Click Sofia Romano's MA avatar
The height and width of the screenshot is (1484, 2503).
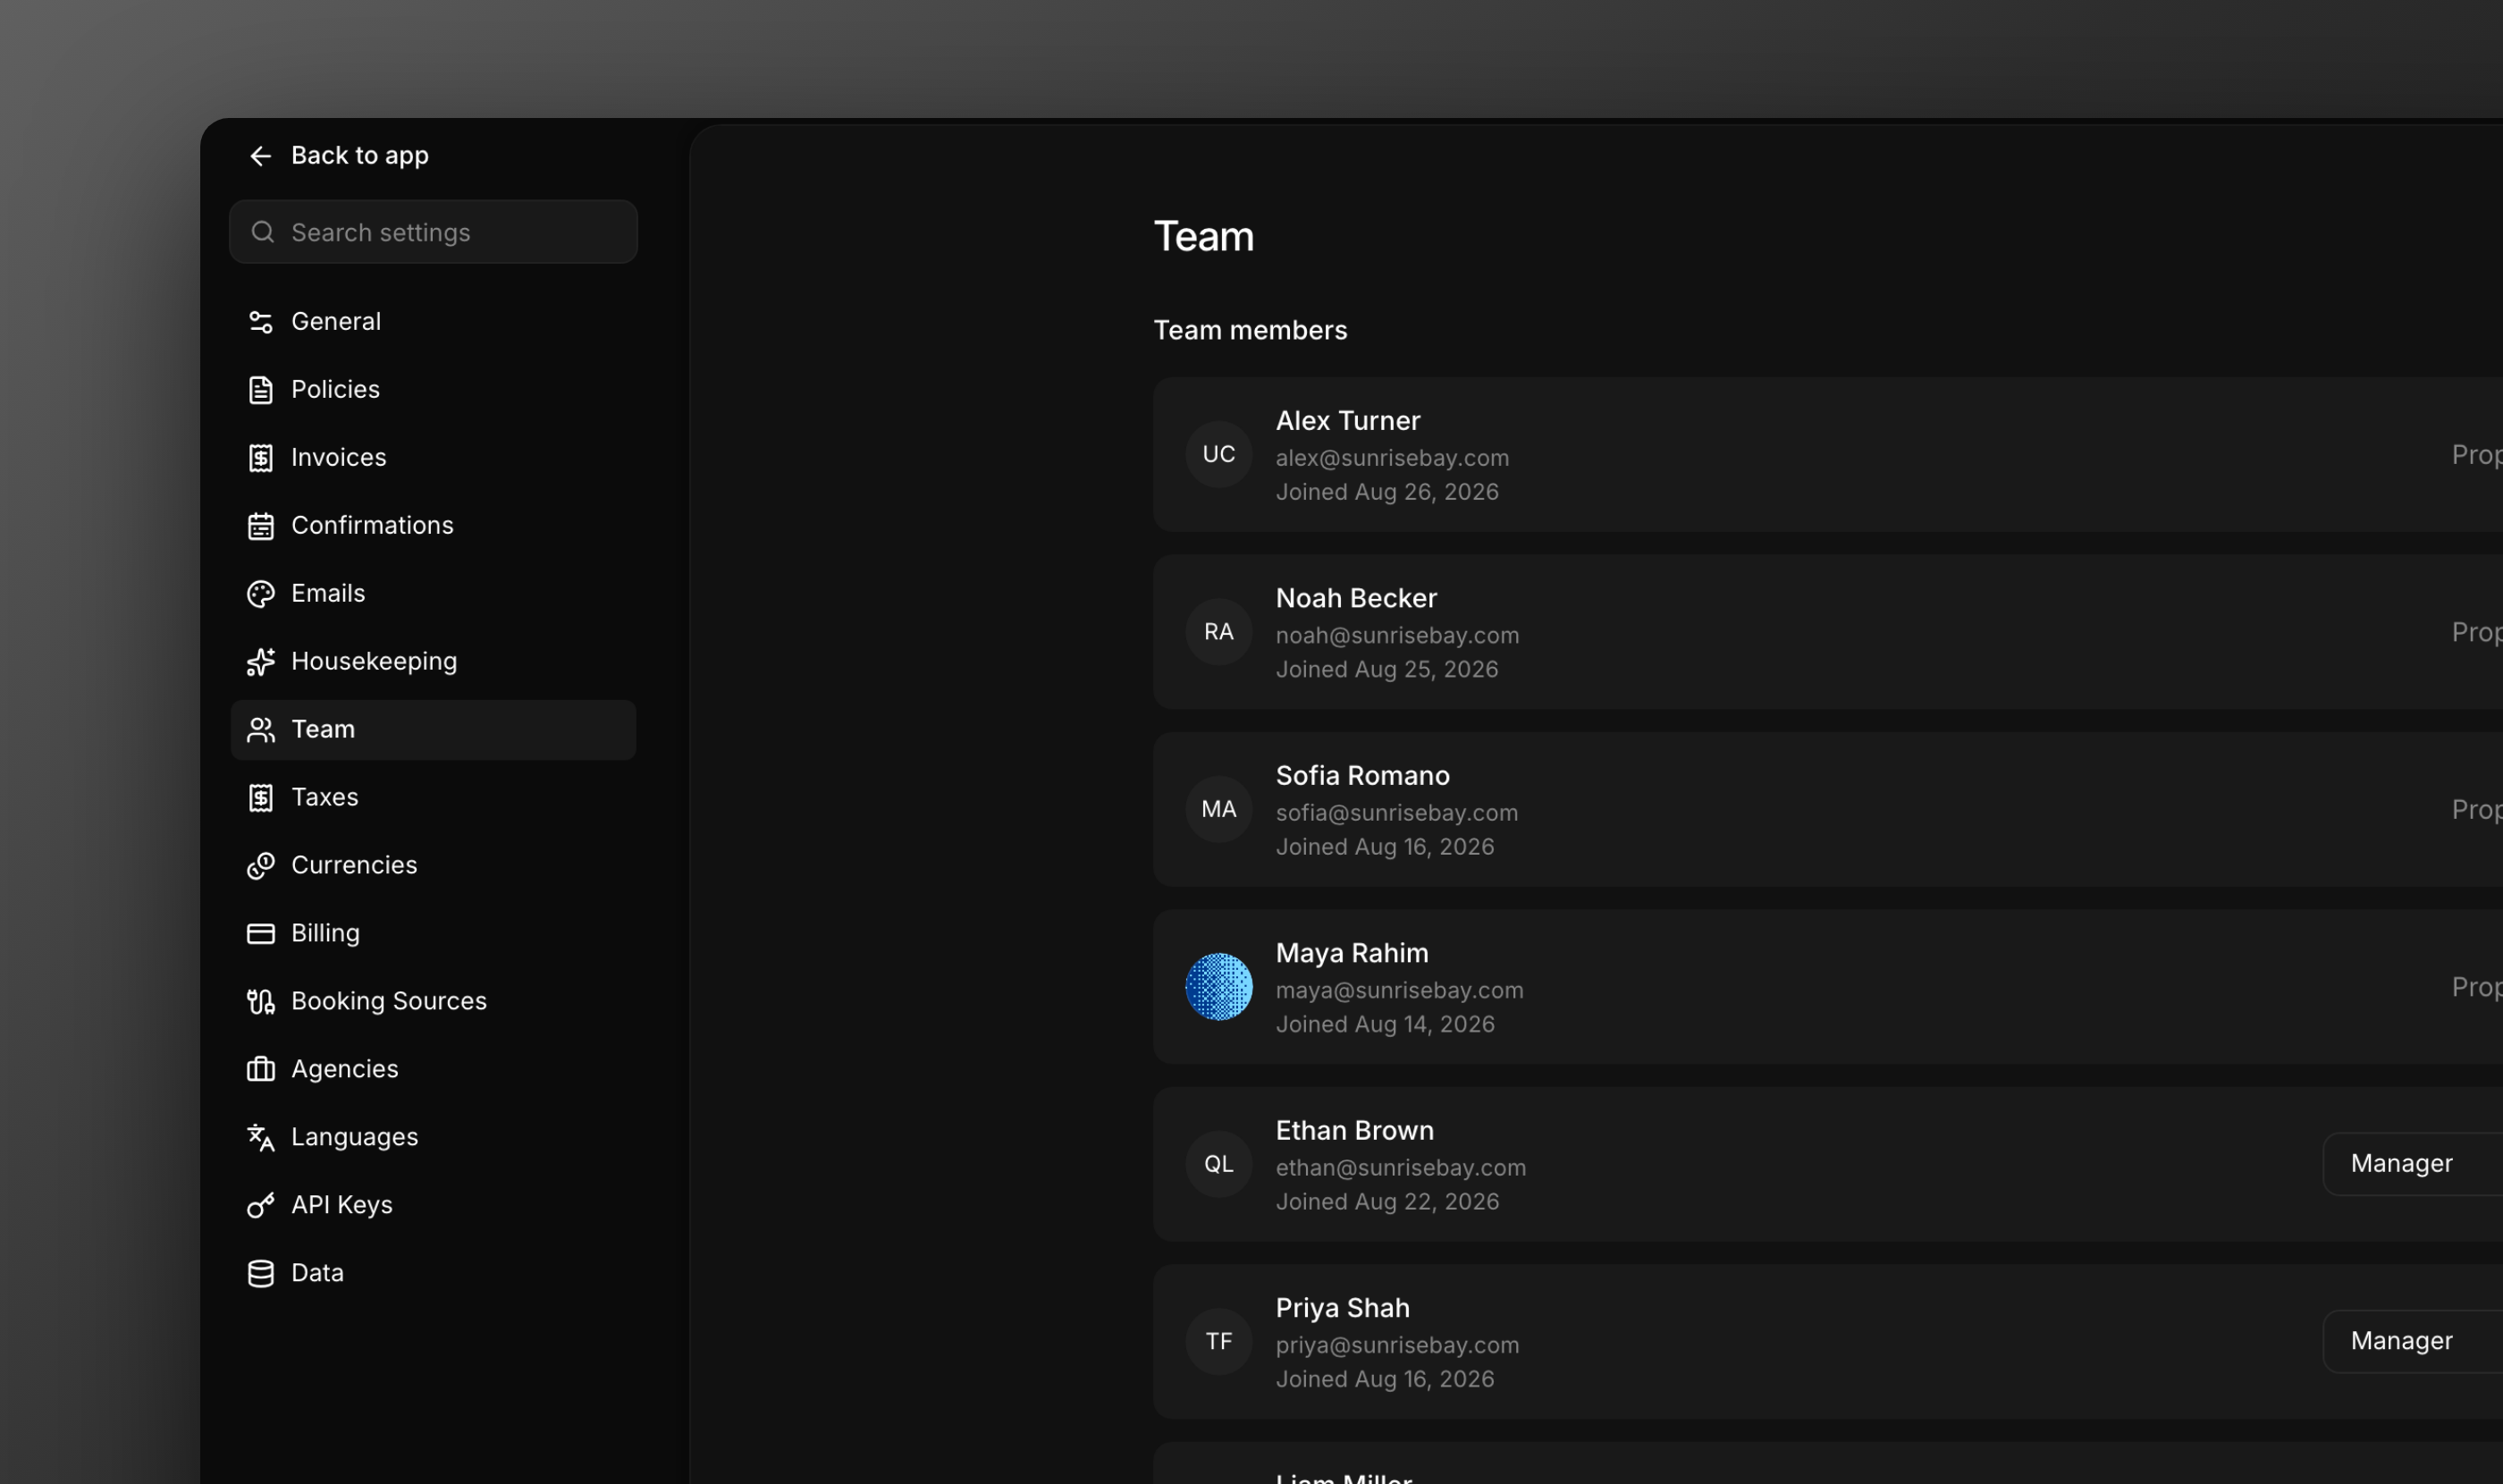tap(1218, 810)
